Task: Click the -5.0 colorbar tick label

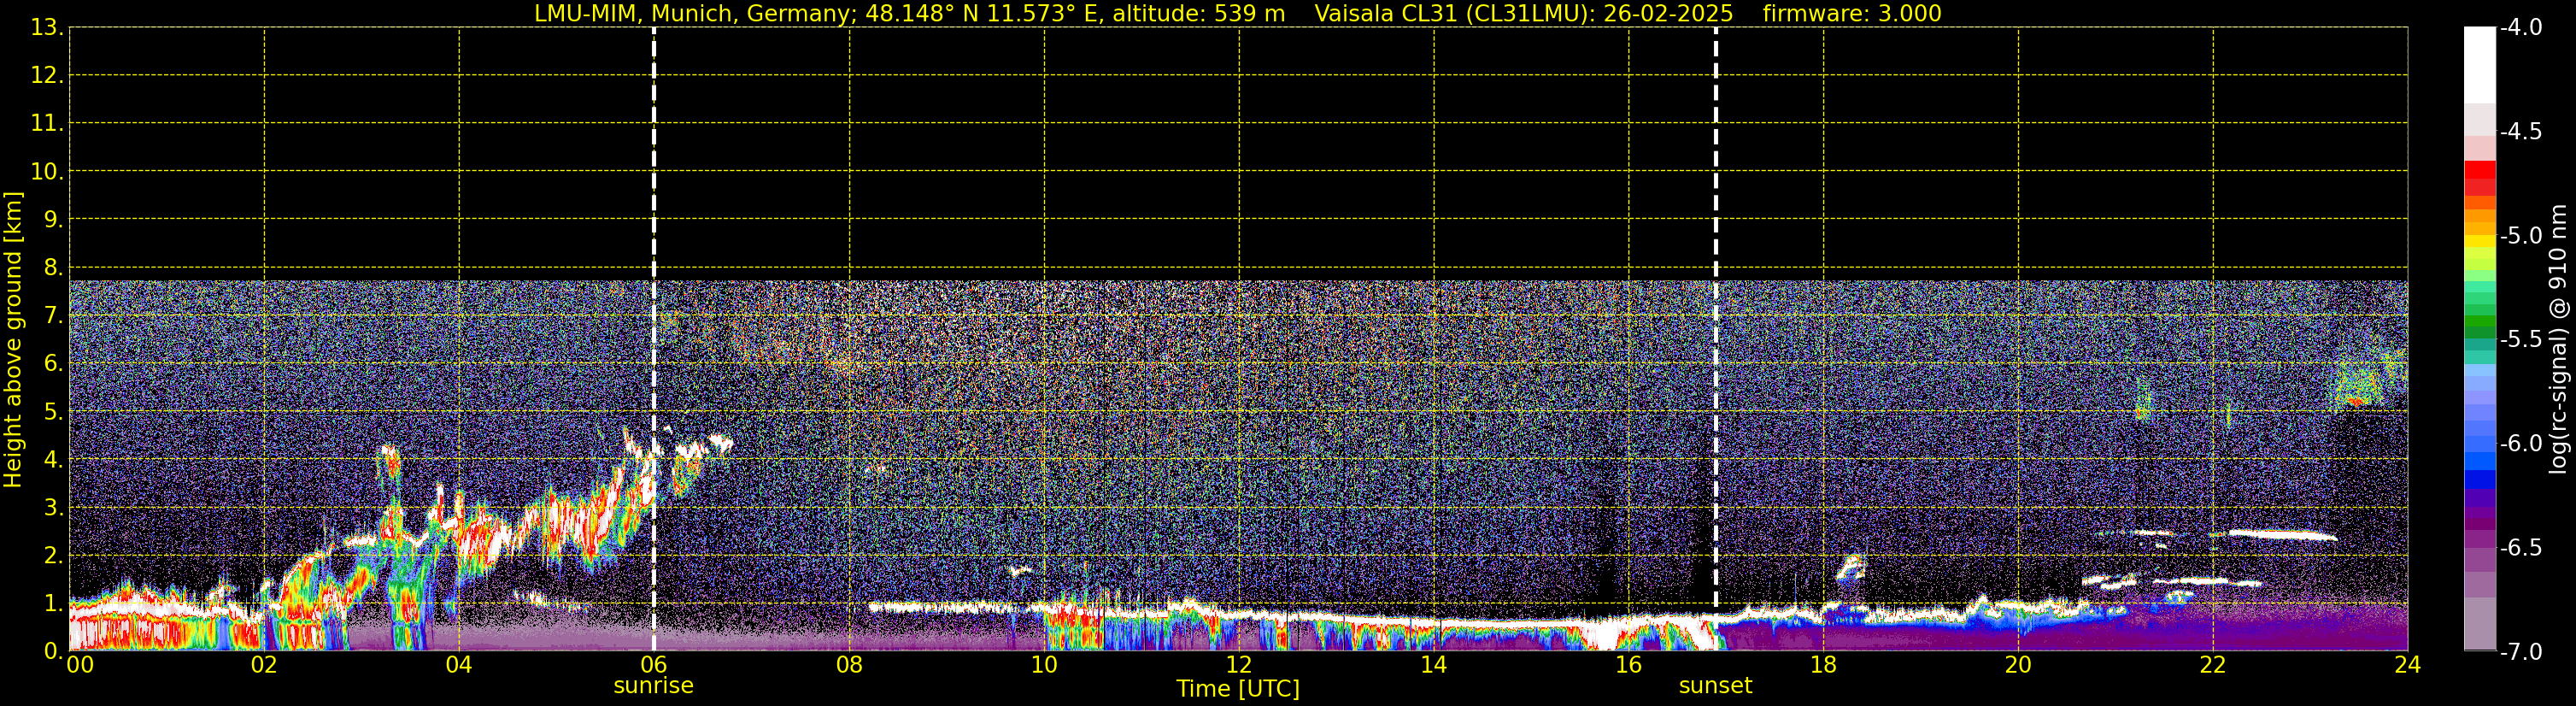Action: point(2520,236)
